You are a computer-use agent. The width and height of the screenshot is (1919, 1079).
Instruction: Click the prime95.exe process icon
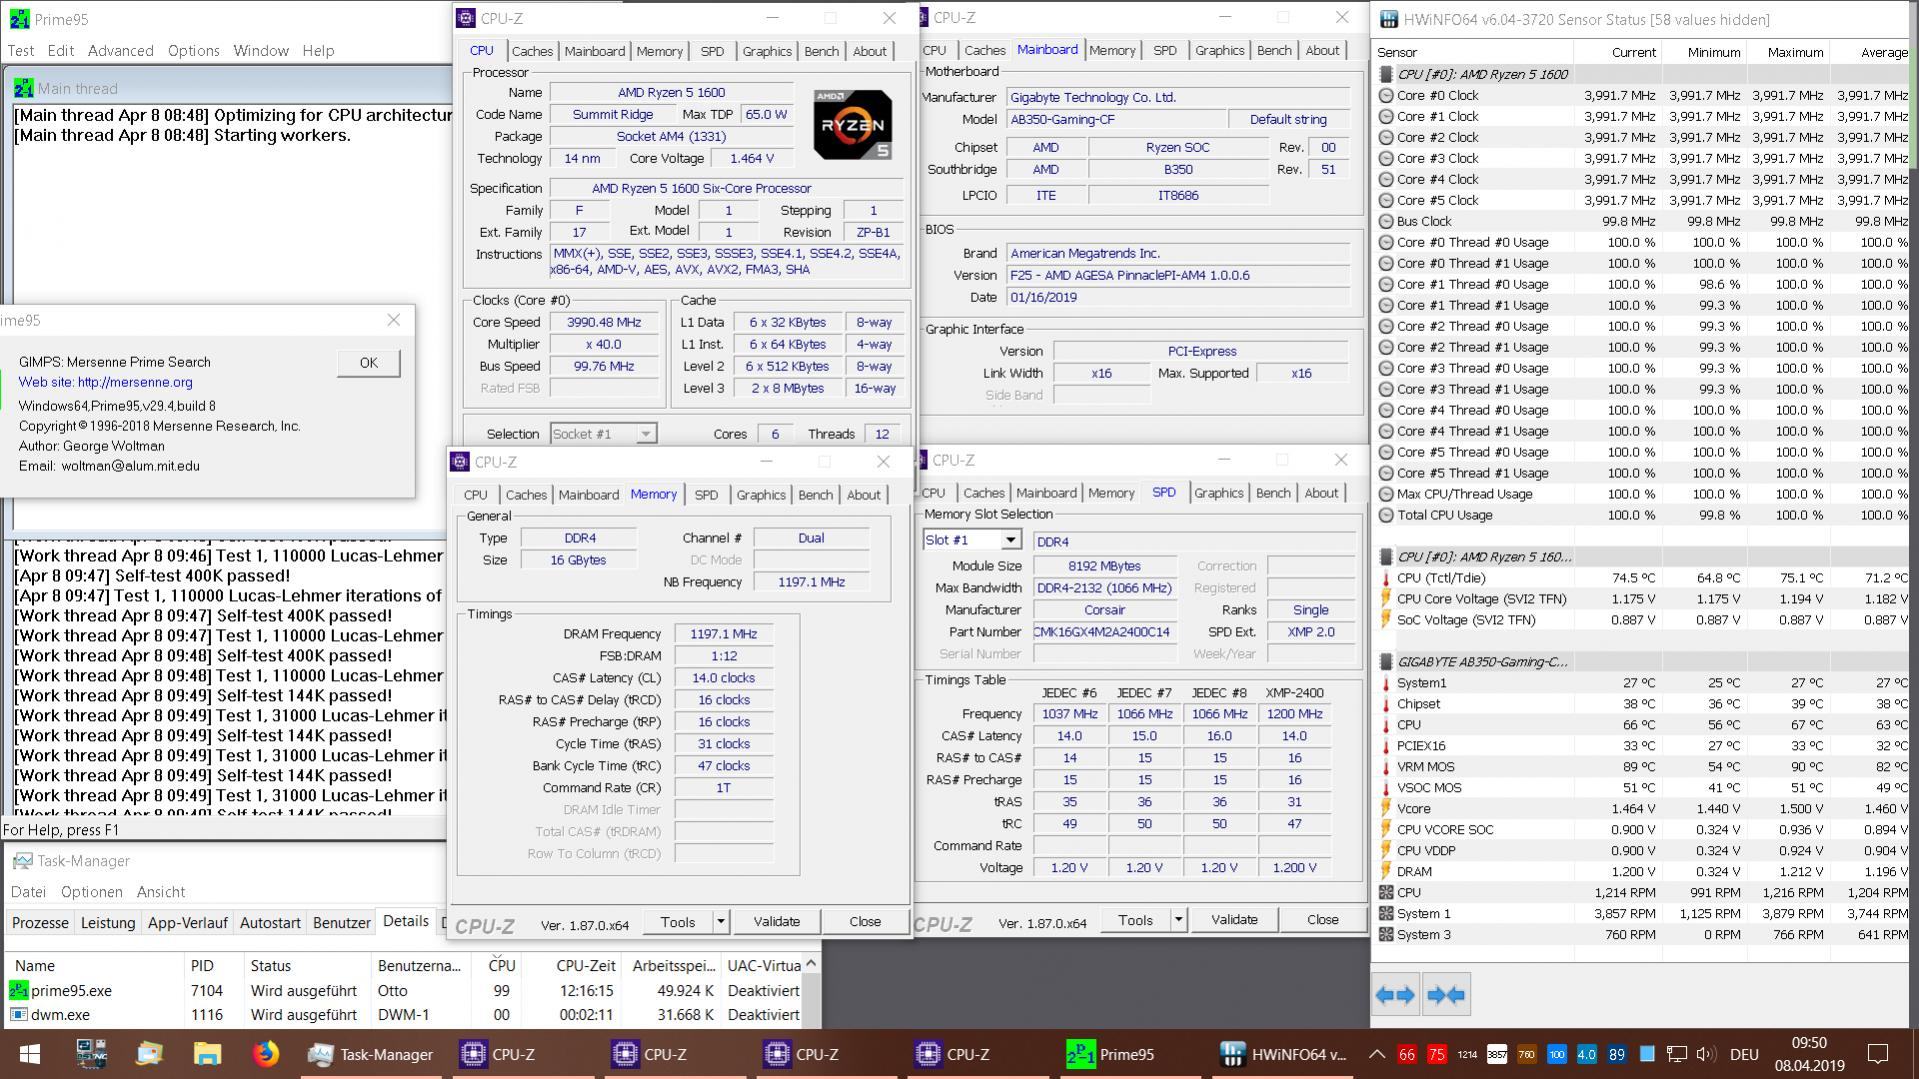pyautogui.click(x=18, y=991)
